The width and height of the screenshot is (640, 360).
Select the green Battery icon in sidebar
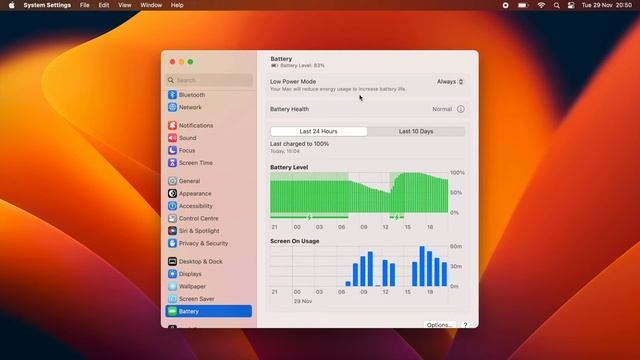(x=172, y=311)
